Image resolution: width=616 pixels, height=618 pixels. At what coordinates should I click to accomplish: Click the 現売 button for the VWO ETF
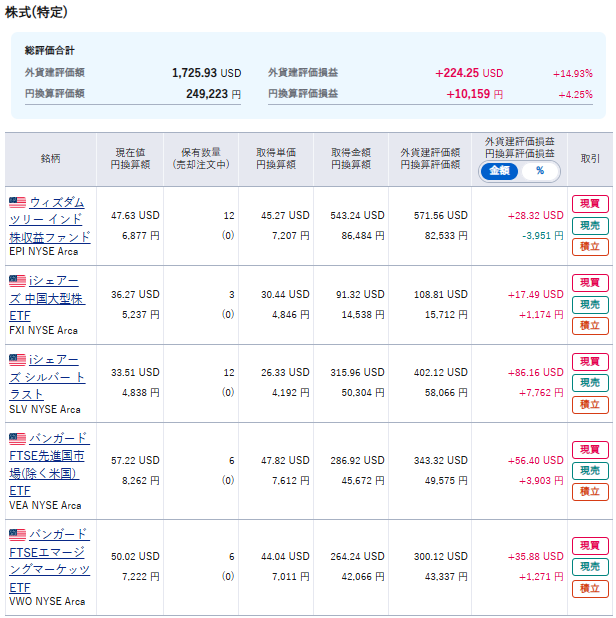[590, 567]
